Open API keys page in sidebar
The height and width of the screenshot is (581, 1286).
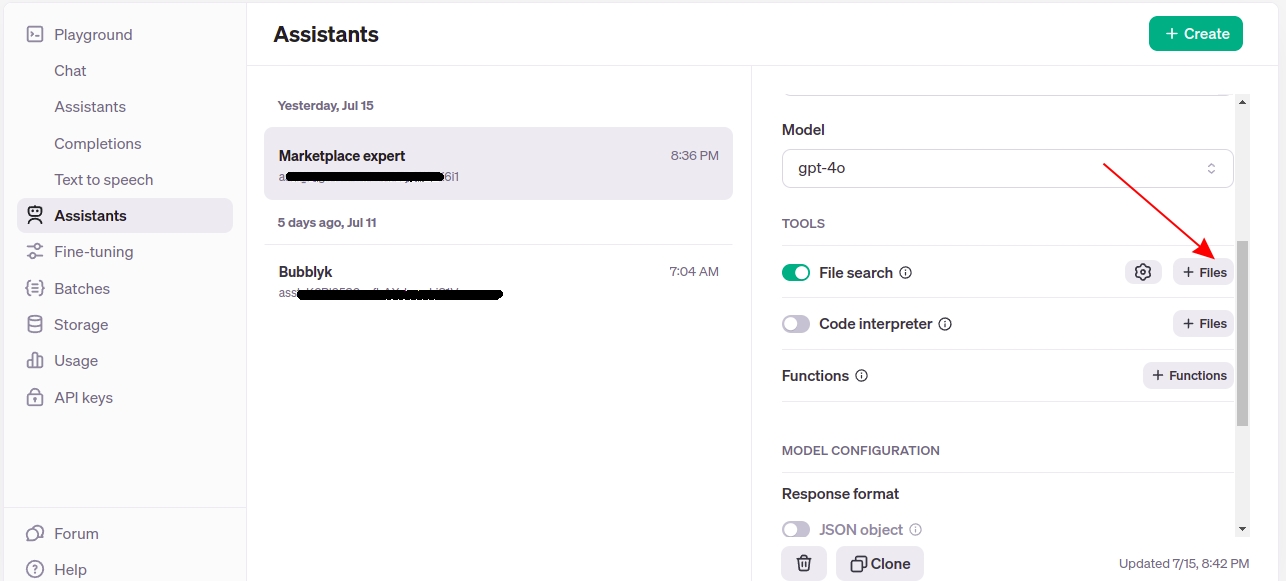point(83,397)
